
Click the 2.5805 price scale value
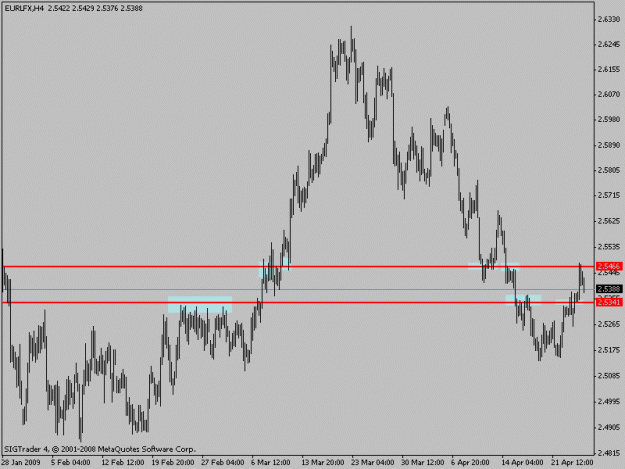(x=609, y=170)
